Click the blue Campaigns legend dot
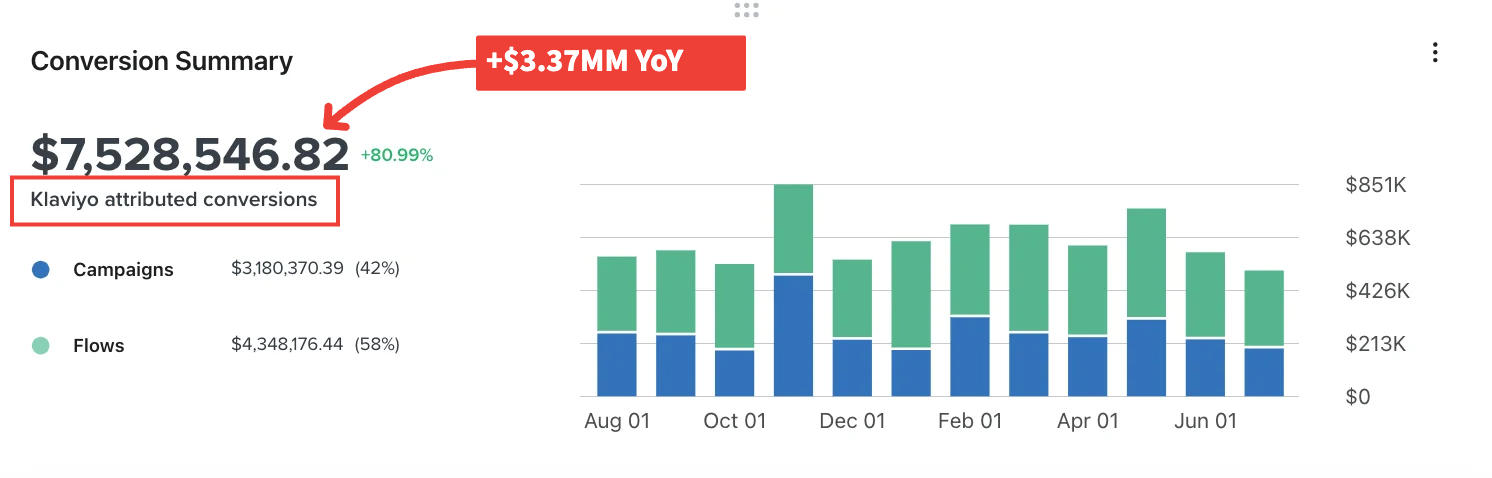 coord(41,269)
